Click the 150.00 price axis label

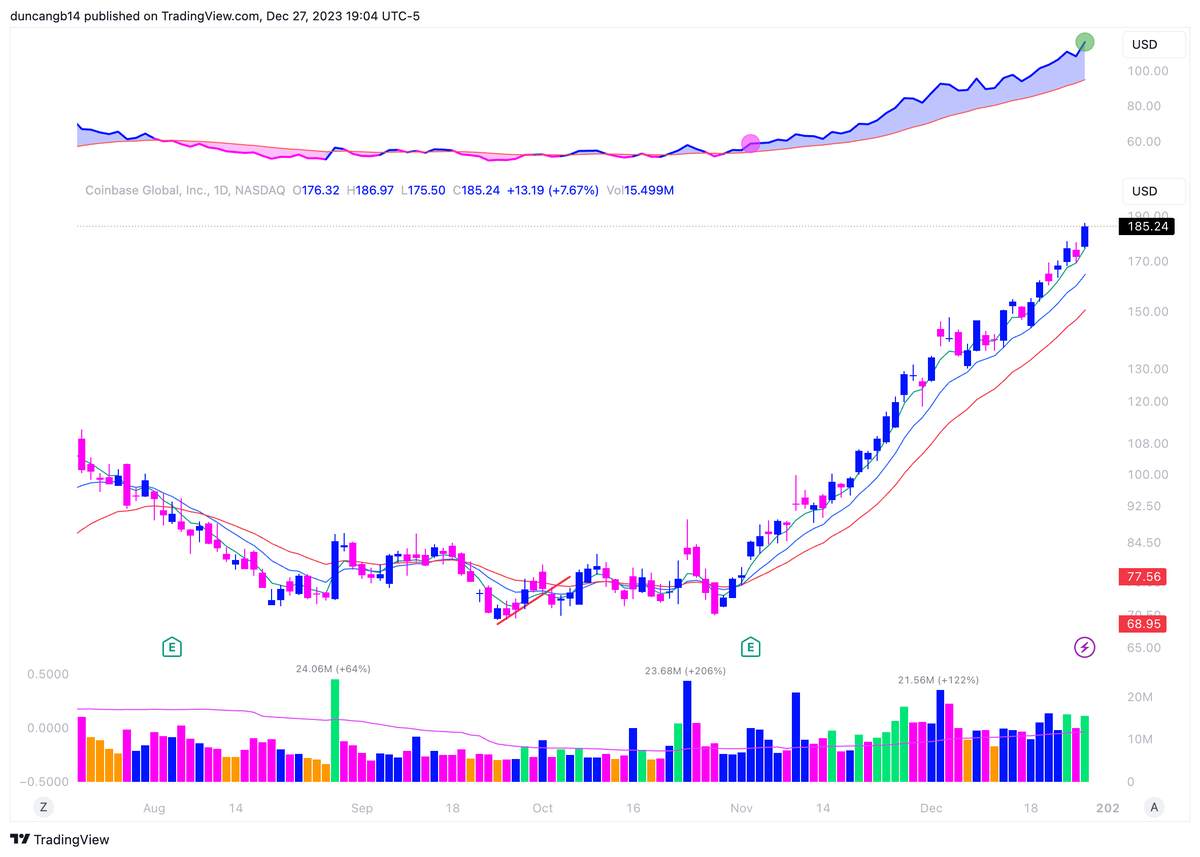click(1148, 311)
